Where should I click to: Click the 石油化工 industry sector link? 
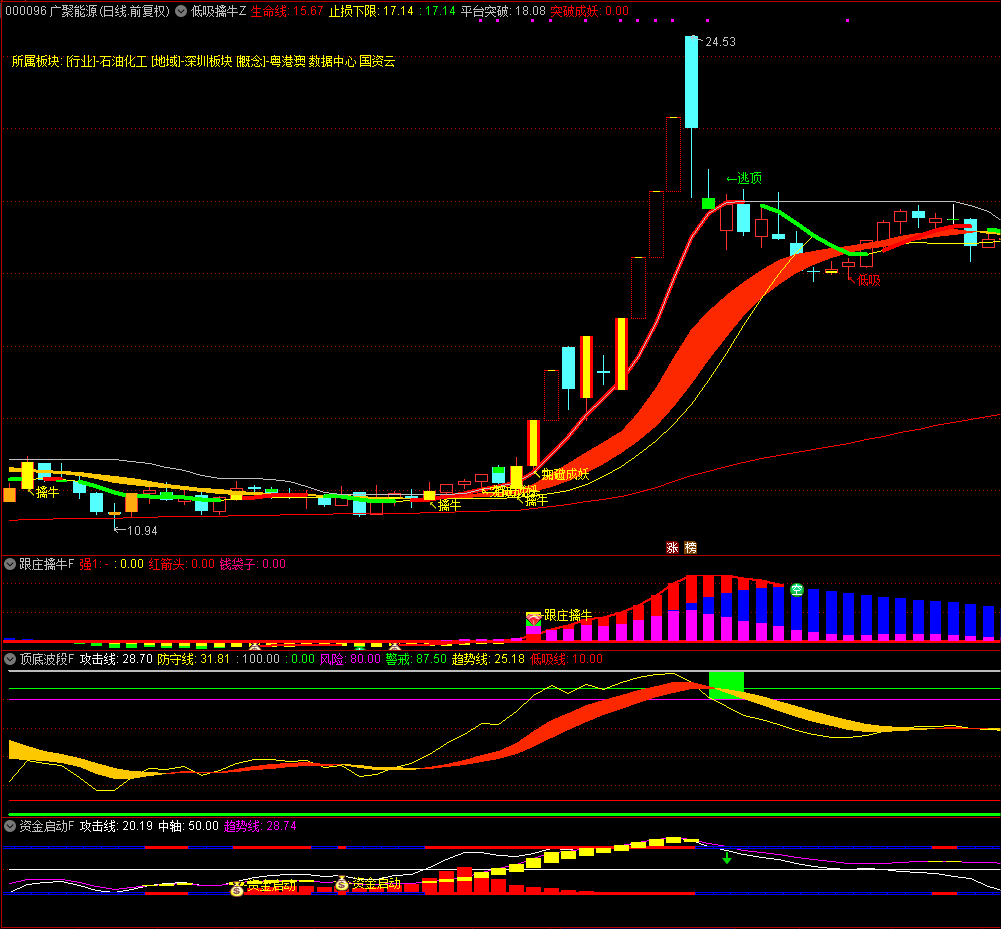122,61
